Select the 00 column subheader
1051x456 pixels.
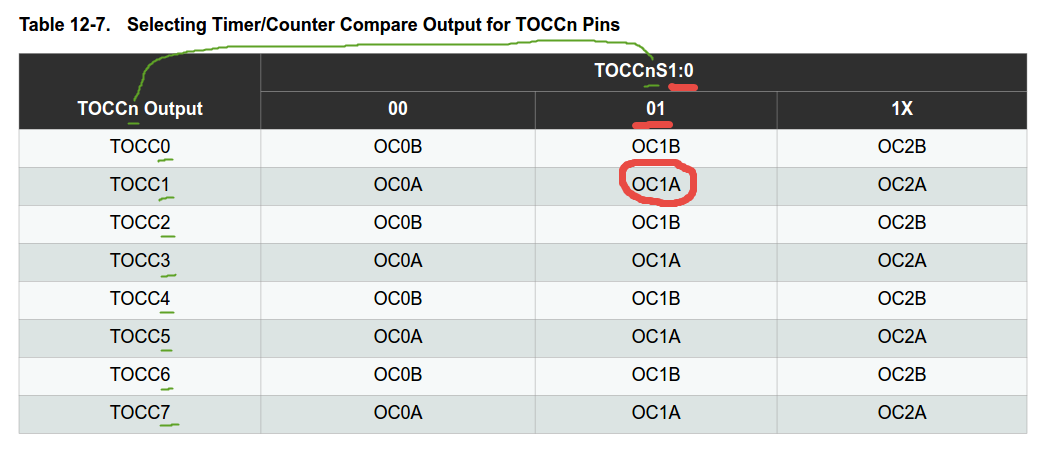397,109
